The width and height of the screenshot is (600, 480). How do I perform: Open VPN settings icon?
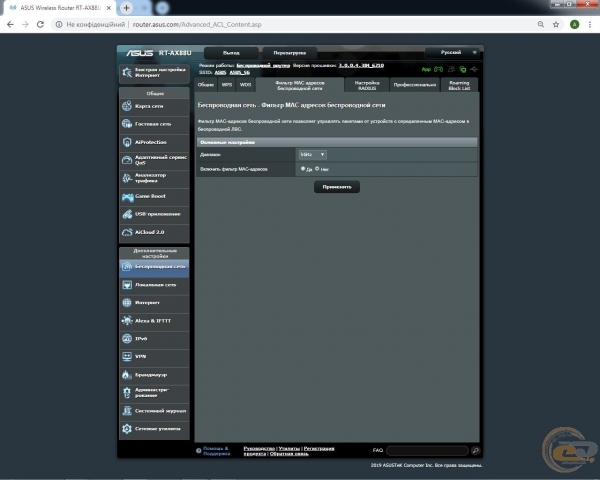click(x=127, y=356)
